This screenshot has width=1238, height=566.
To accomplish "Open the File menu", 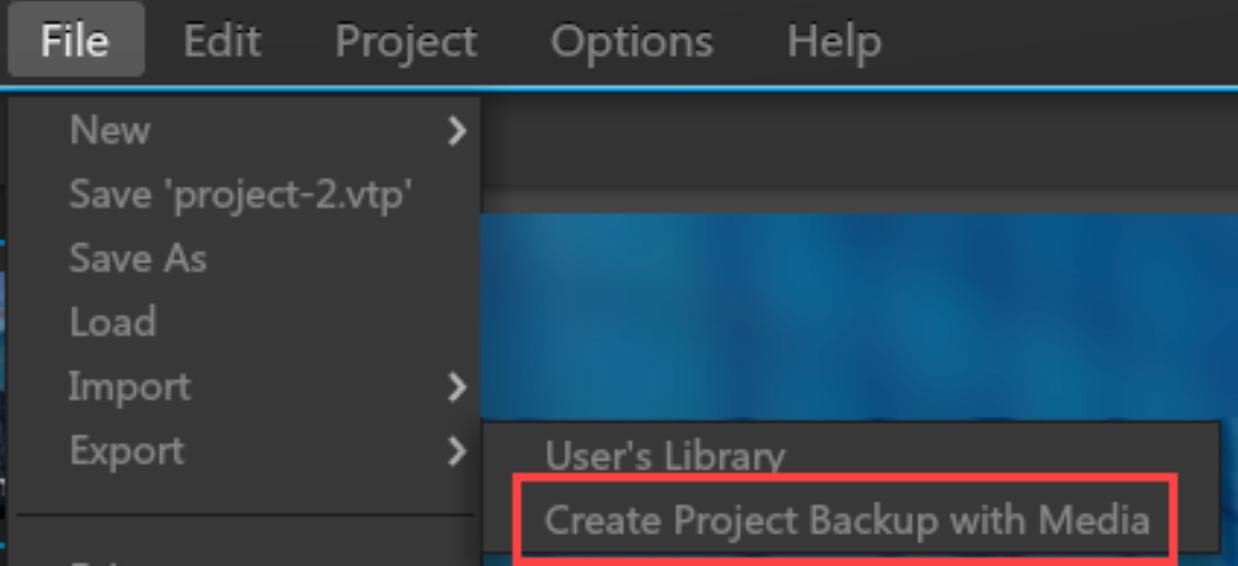I will pos(75,41).
